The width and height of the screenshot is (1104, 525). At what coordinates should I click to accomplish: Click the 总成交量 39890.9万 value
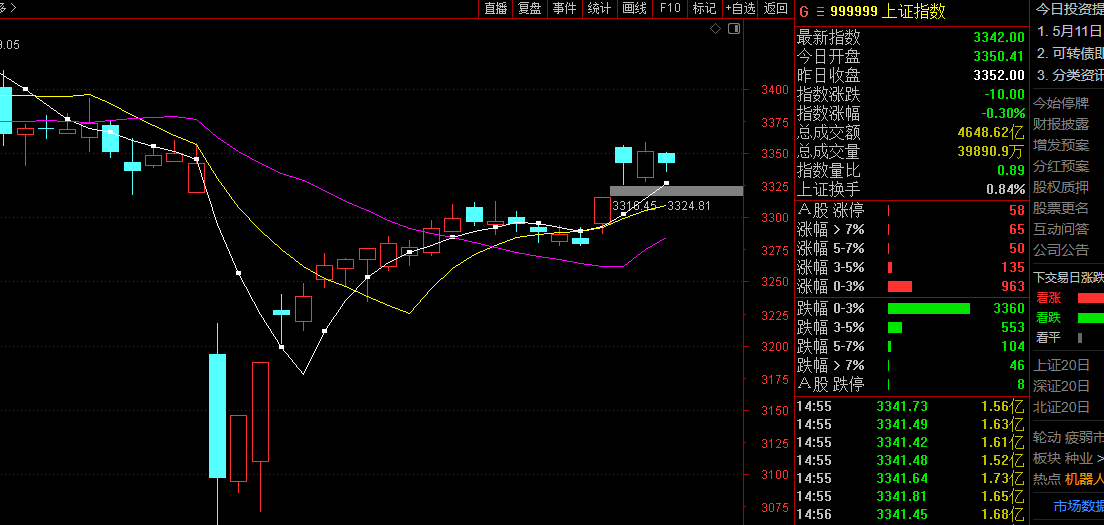coord(991,151)
